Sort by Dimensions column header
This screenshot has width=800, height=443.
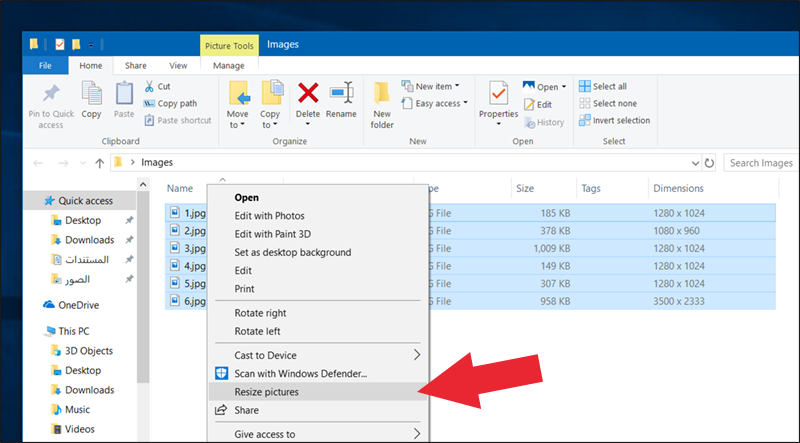679,189
